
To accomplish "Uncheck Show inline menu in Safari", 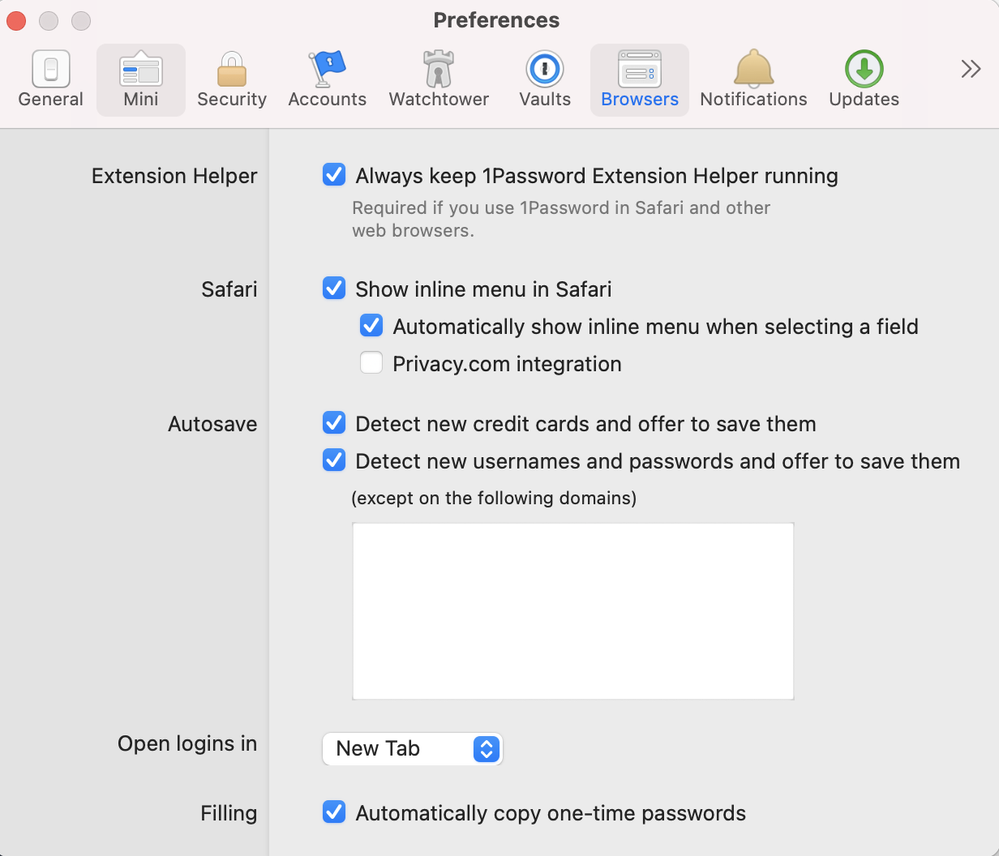I will click(334, 289).
